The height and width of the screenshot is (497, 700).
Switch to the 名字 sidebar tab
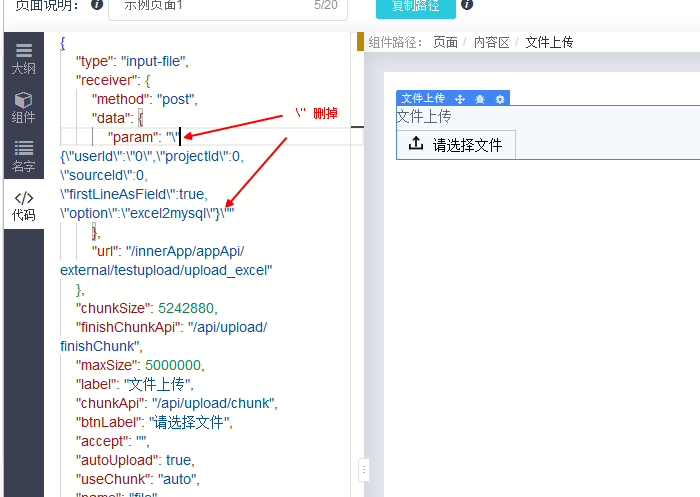click(22, 157)
